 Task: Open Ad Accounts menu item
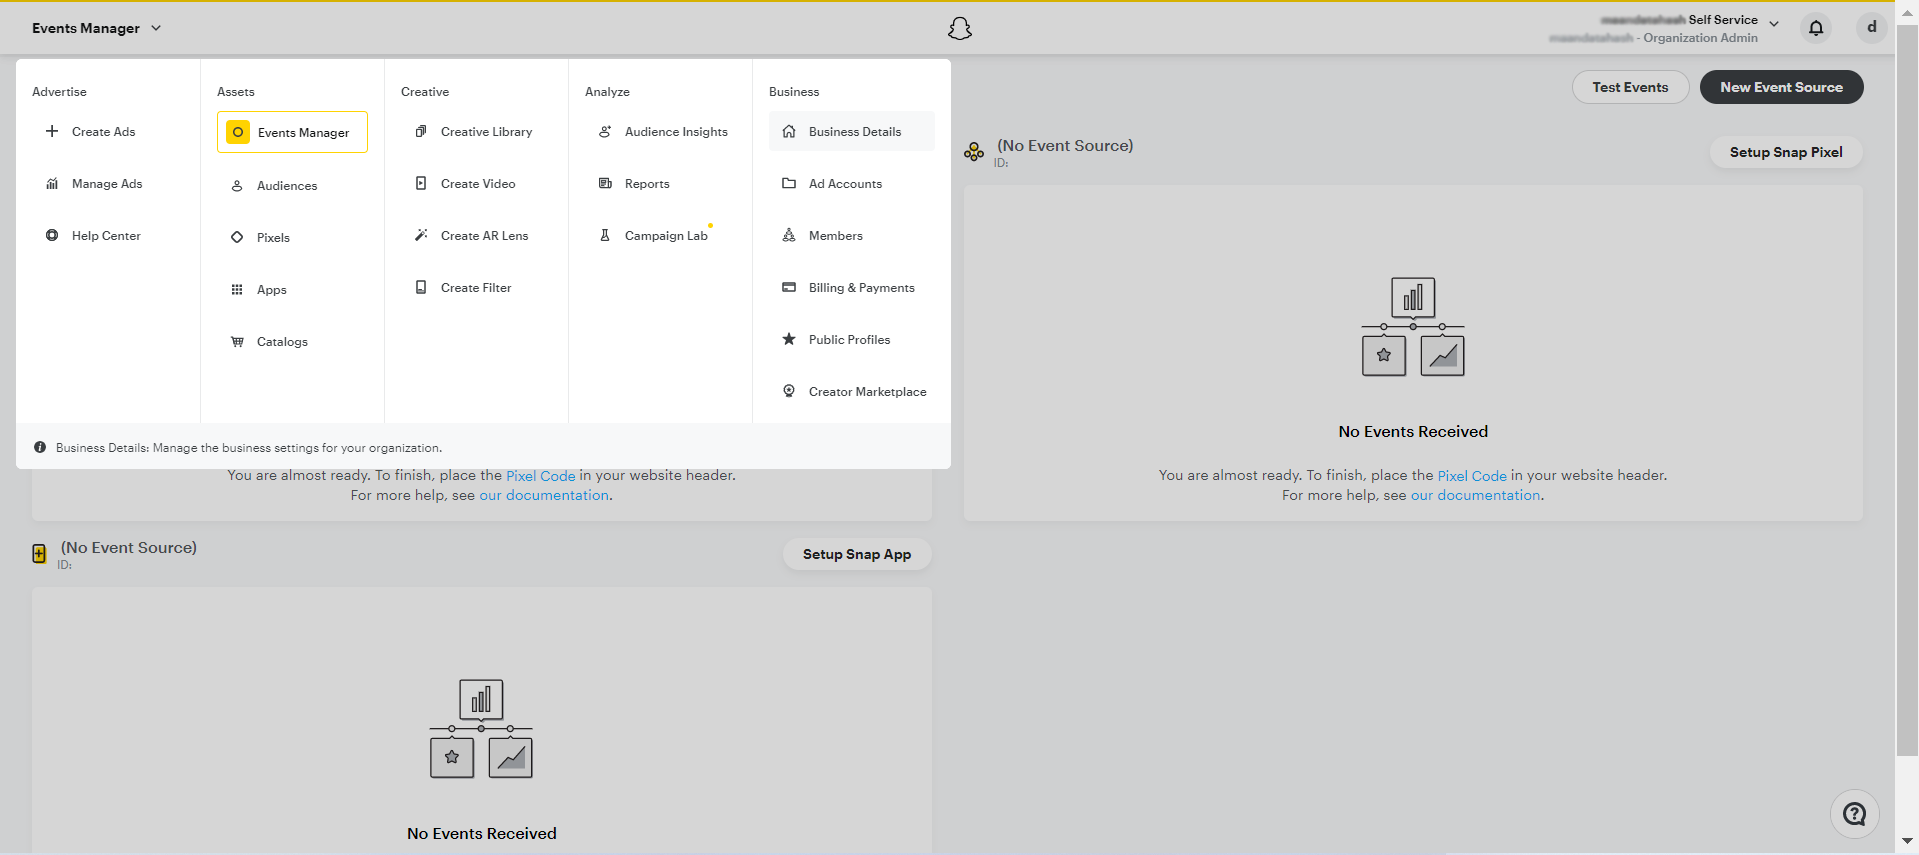[x=852, y=183]
